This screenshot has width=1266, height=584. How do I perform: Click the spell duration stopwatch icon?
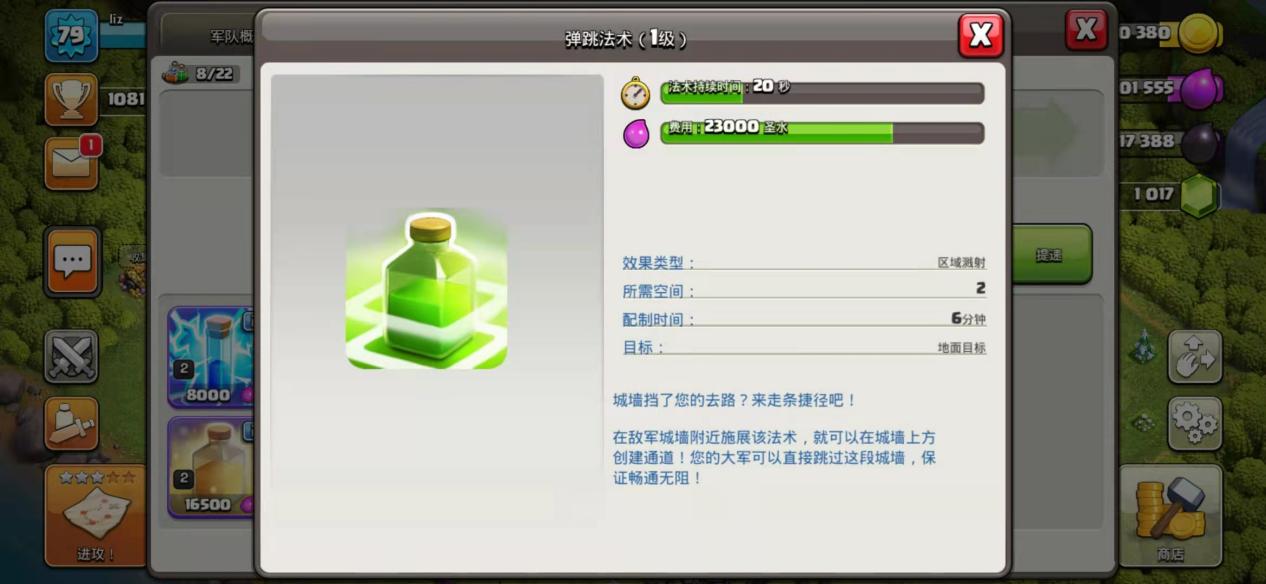635,93
